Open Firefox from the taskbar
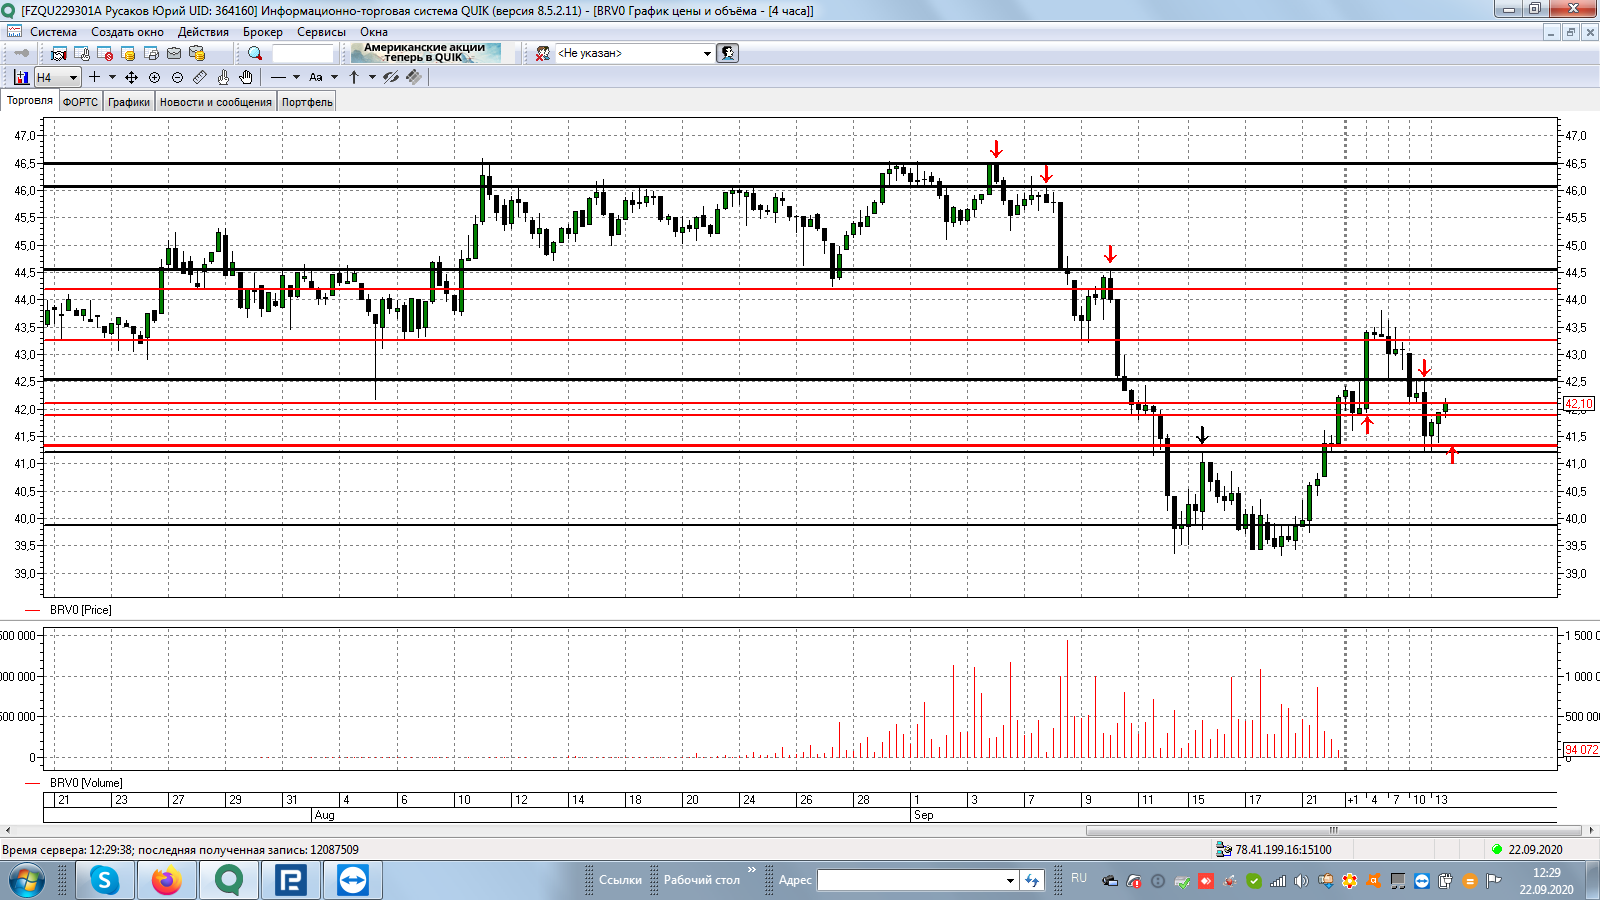This screenshot has height=900, width=1600. pyautogui.click(x=167, y=881)
